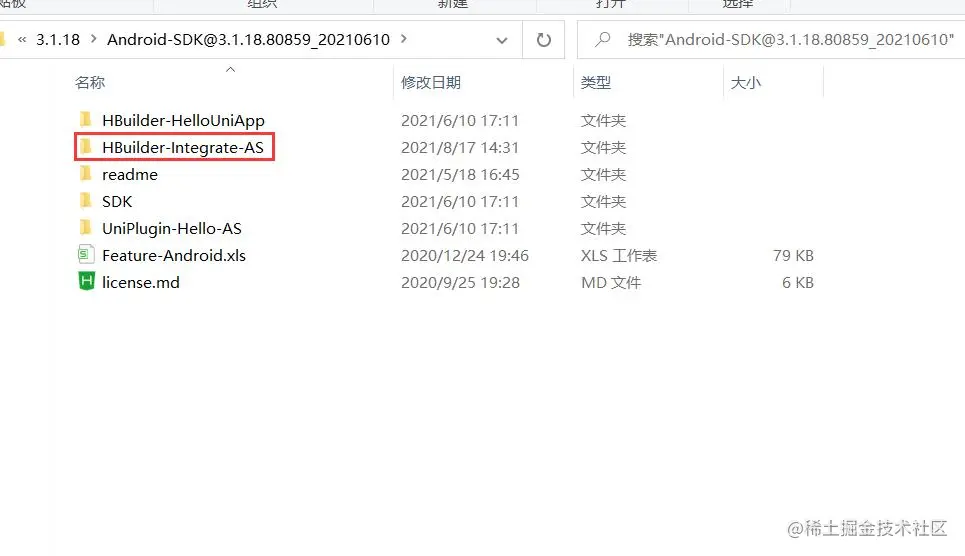Sort files by 名称 column header
Screen dimensions: 965x556
pyautogui.click(x=90, y=83)
